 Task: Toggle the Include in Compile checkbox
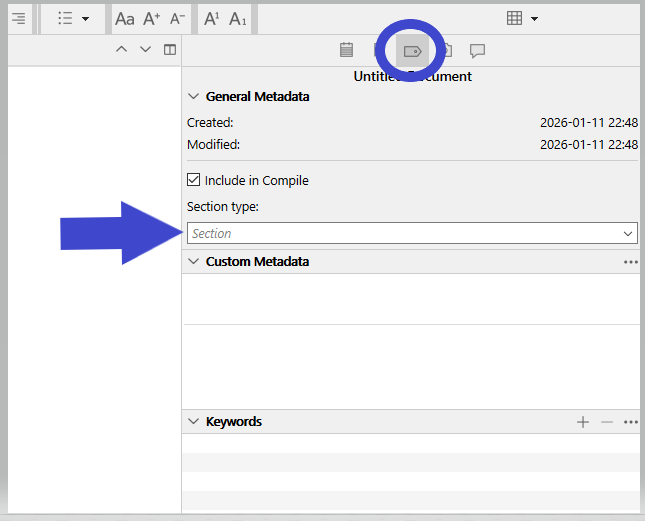pyautogui.click(x=194, y=181)
